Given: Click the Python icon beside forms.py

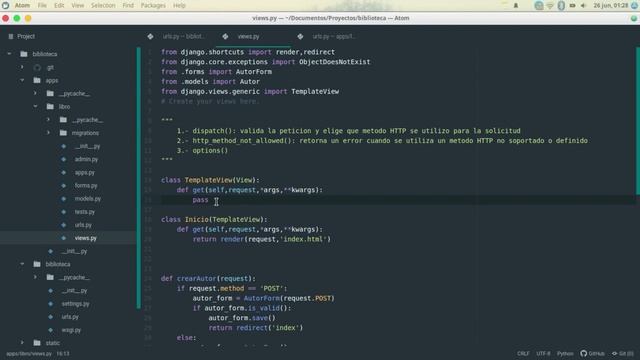Looking at the screenshot, I should 63,185.
